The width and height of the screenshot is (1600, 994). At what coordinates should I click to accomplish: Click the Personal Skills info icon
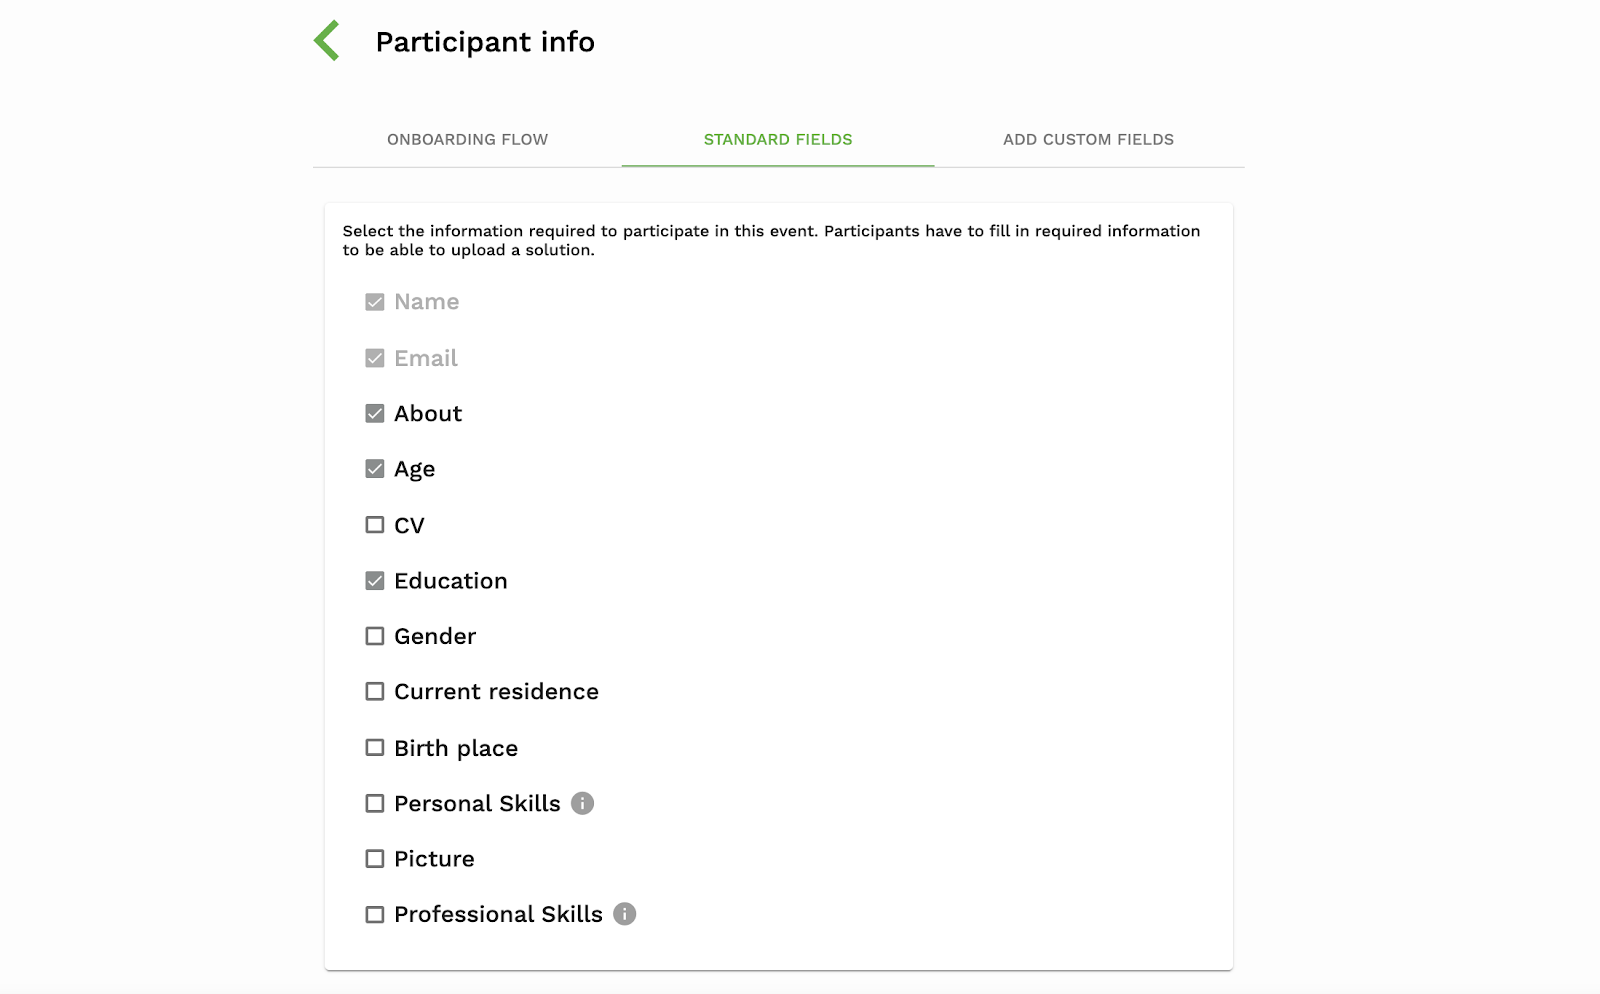click(582, 803)
